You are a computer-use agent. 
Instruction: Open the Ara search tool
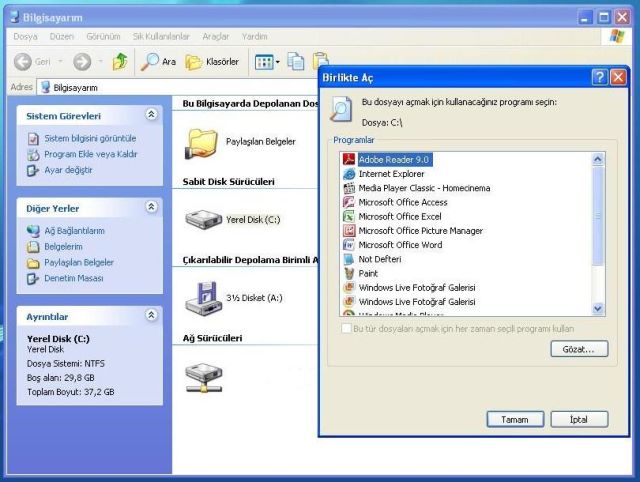point(158,62)
